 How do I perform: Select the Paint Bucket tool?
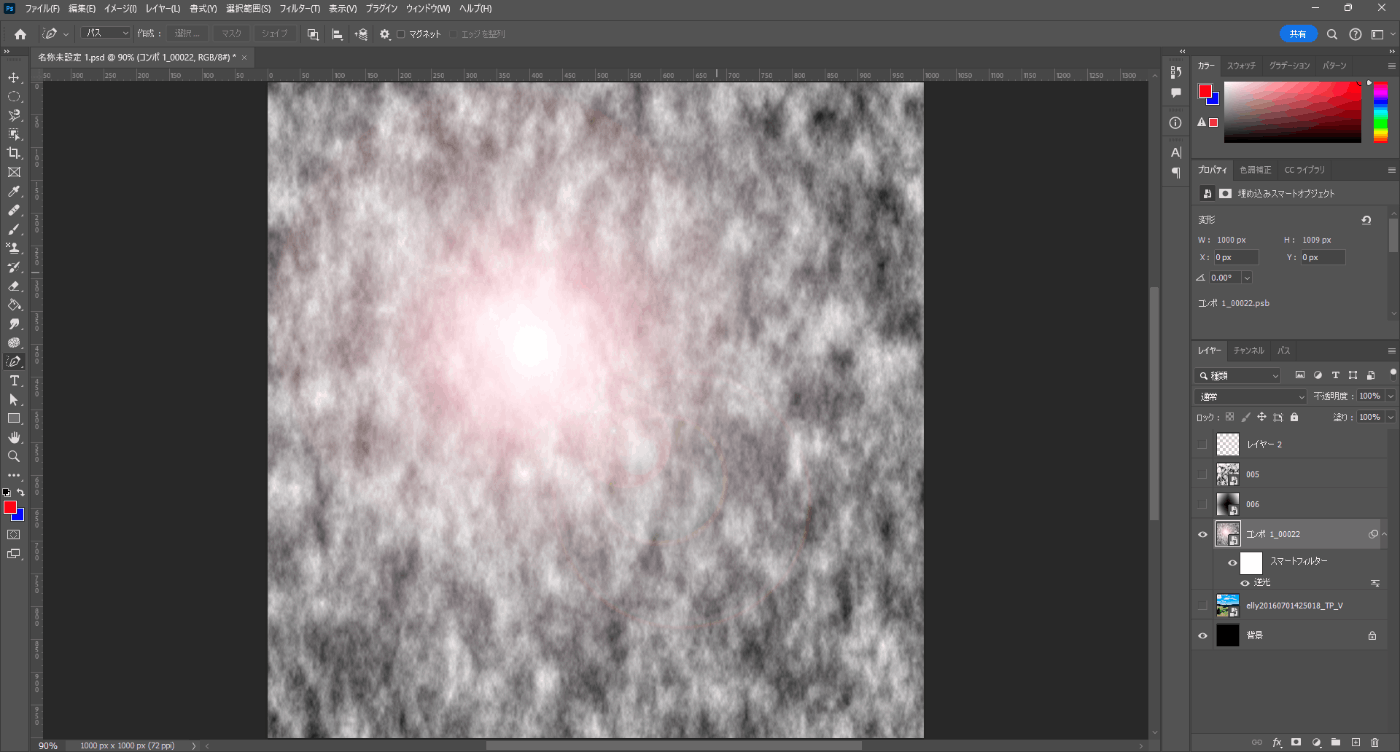14,305
